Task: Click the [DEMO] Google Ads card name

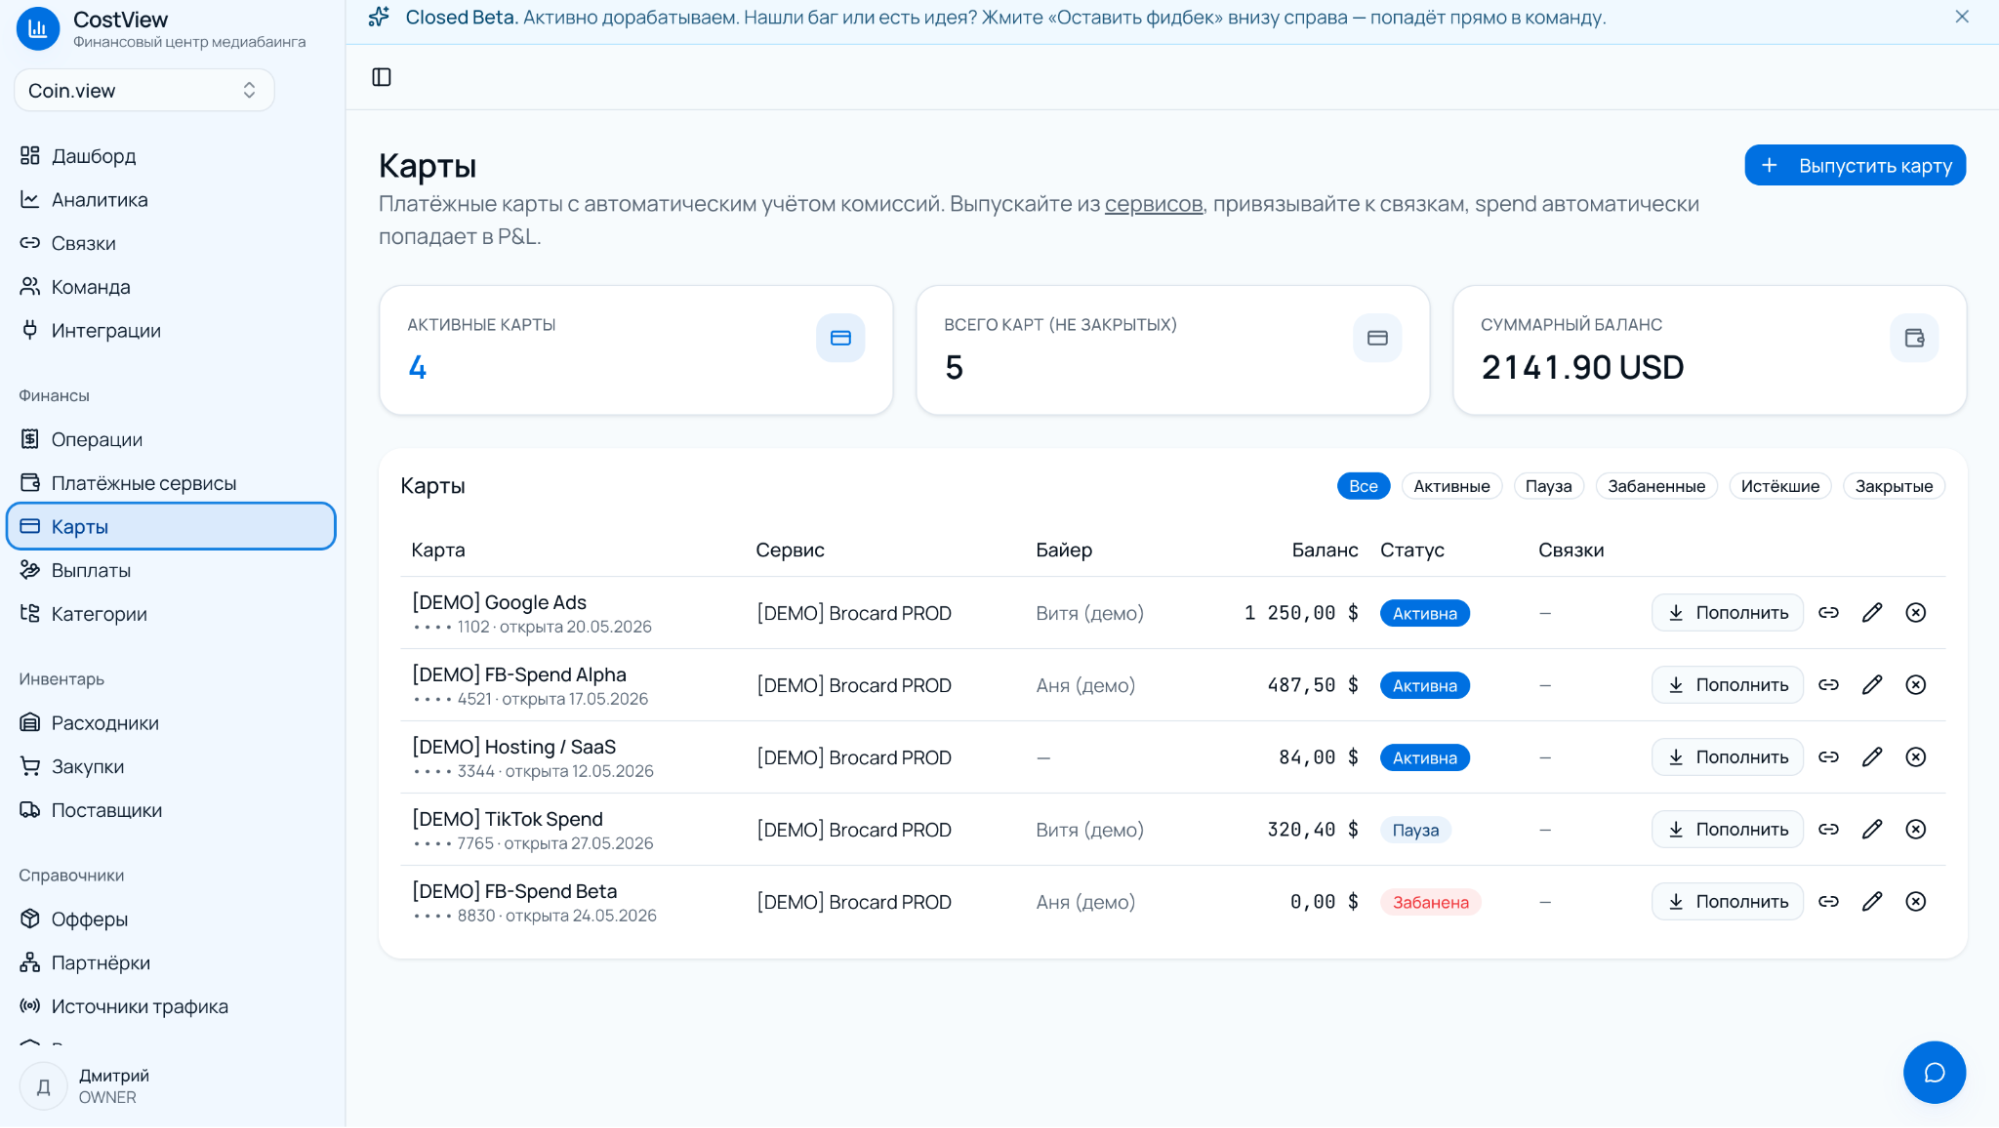Action: point(499,602)
